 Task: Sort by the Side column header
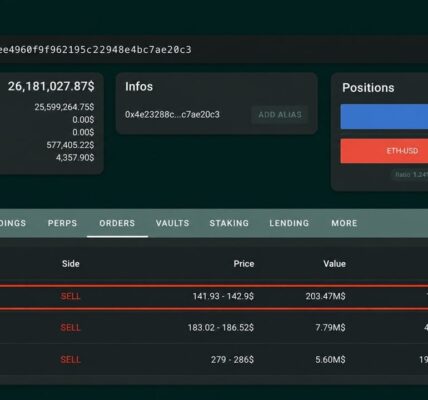coord(71,264)
